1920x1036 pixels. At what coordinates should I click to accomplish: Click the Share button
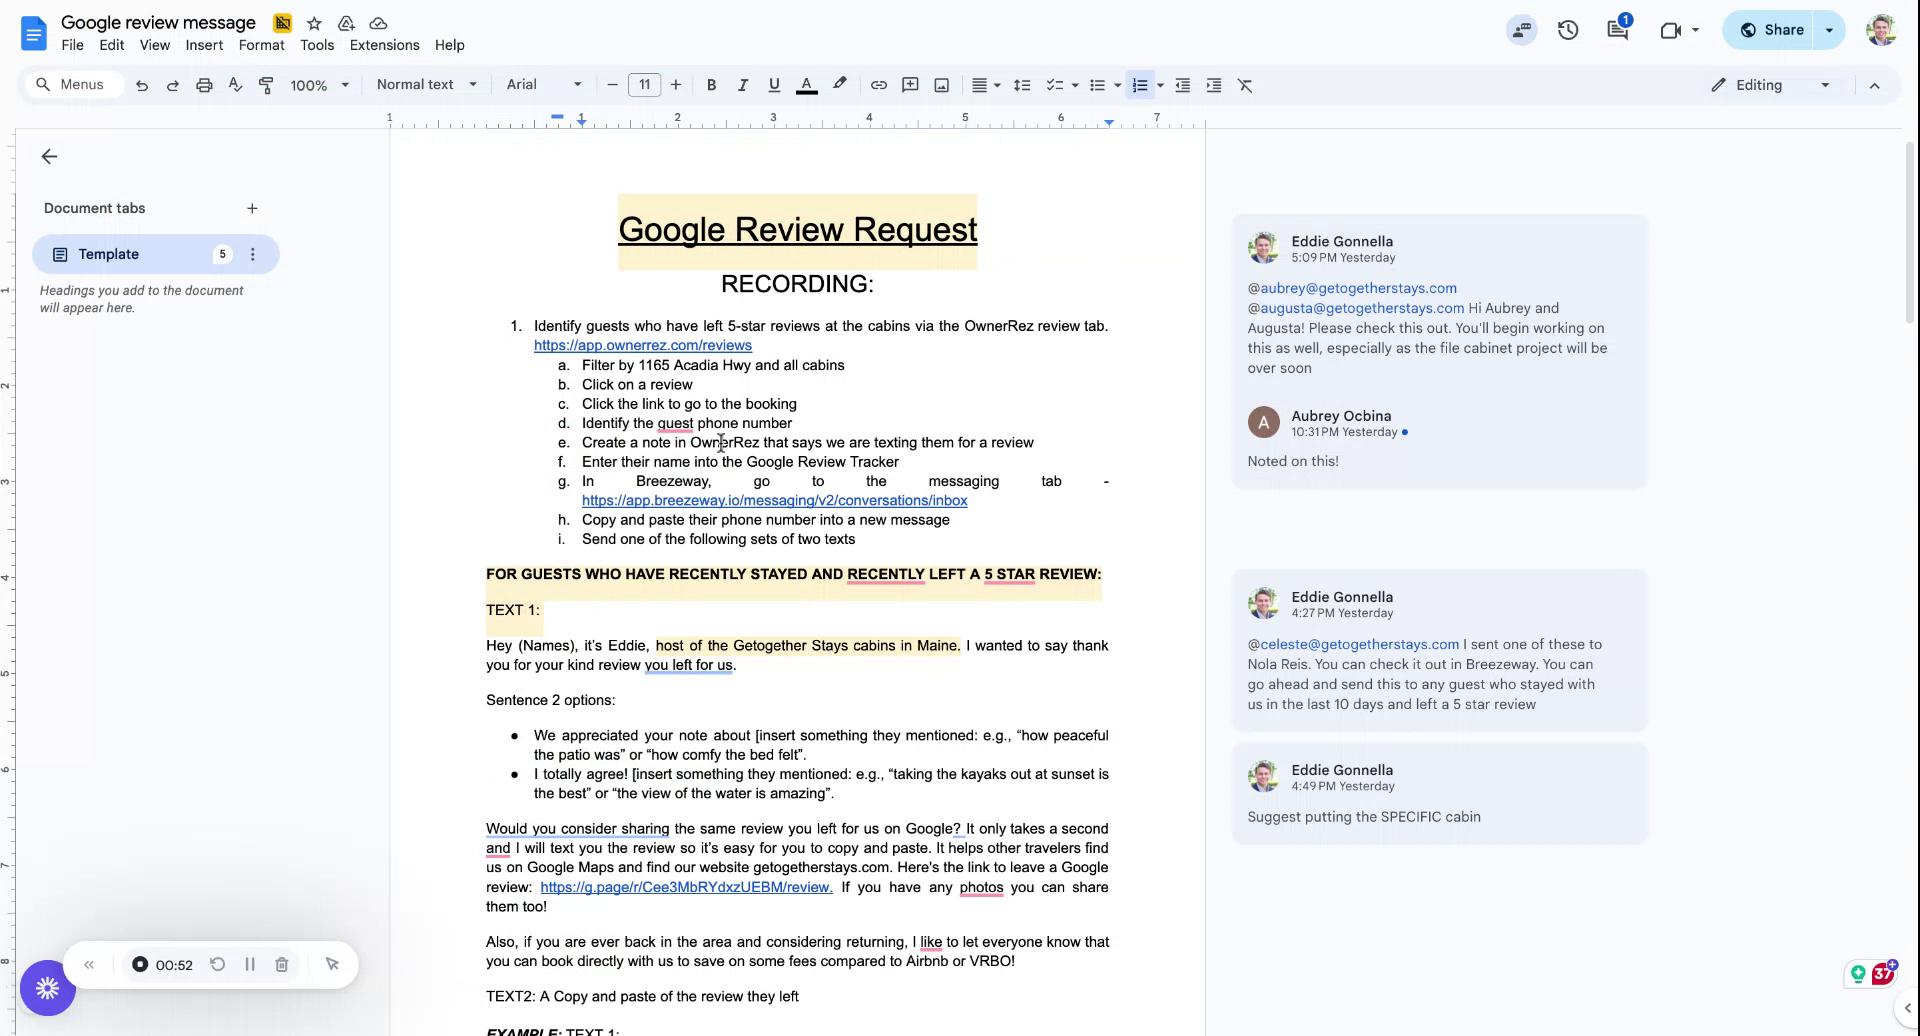1771,30
